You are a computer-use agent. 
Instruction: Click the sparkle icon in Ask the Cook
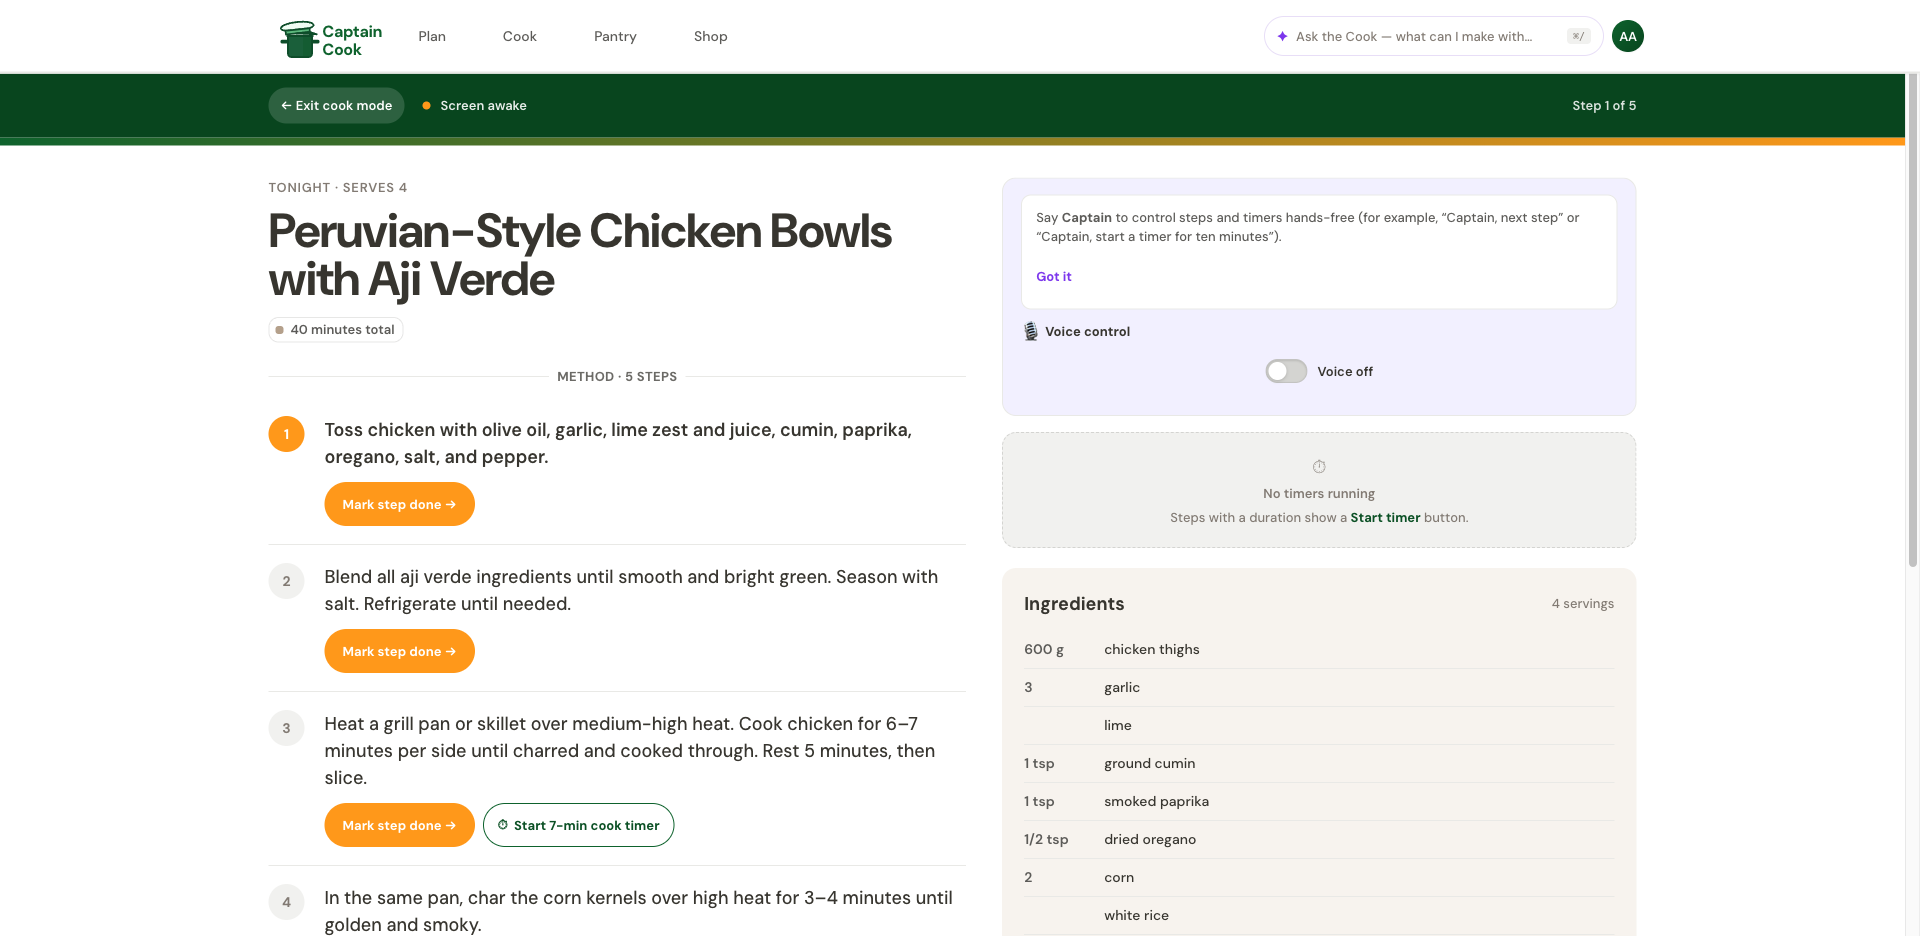(1282, 36)
